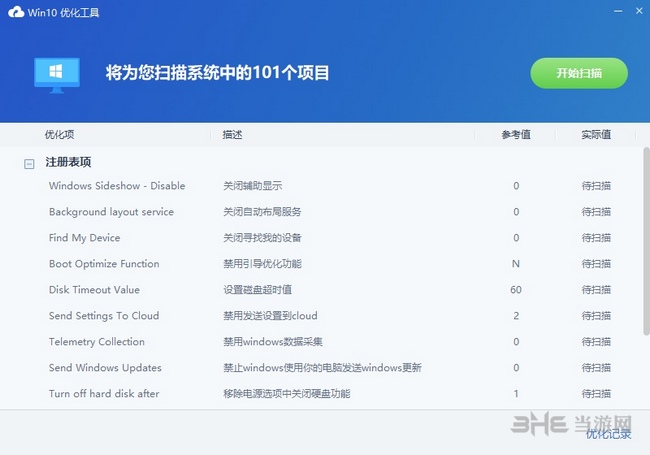Image resolution: width=650 pixels, height=455 pixels.
Task: Click headline 将为您扫描系统中的101个项目
Action: point(217,73)
